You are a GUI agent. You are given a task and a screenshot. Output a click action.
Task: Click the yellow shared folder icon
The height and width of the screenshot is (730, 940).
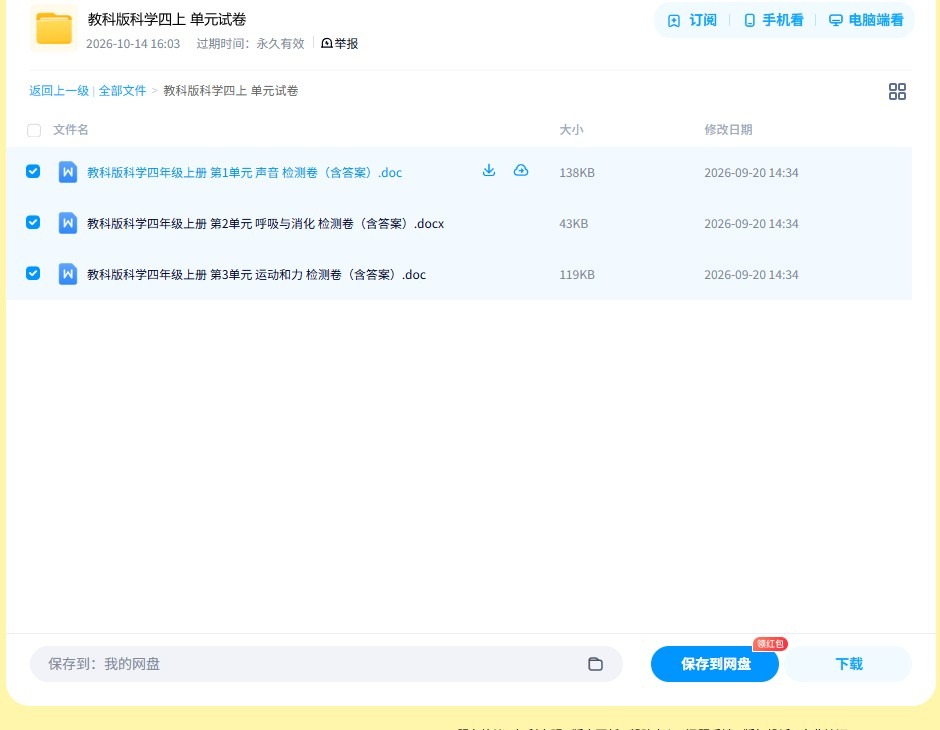tap(54, 28)
